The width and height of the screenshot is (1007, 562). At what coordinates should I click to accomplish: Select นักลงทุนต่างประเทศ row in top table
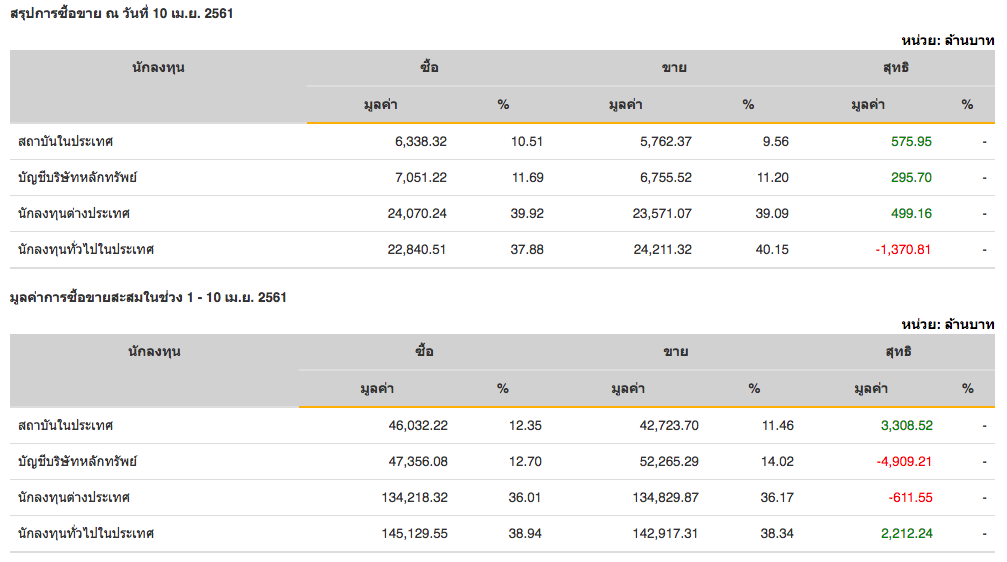pos(74,214)
